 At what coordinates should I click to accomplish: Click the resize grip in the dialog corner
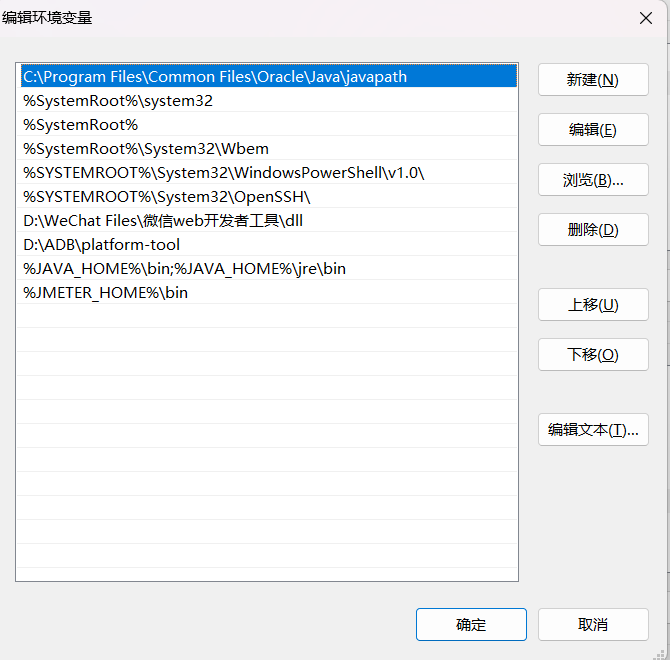point(661,654)
